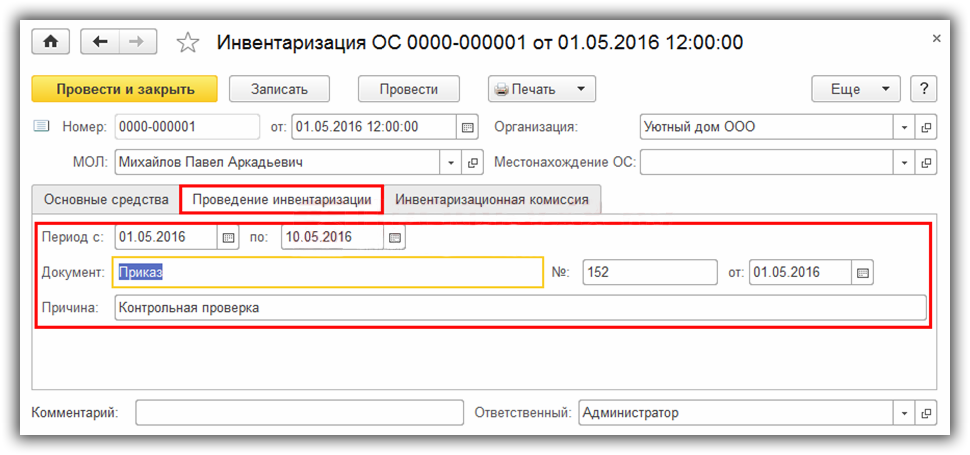Click the Причина: label

pyautogui.click(x=70, y=307)
